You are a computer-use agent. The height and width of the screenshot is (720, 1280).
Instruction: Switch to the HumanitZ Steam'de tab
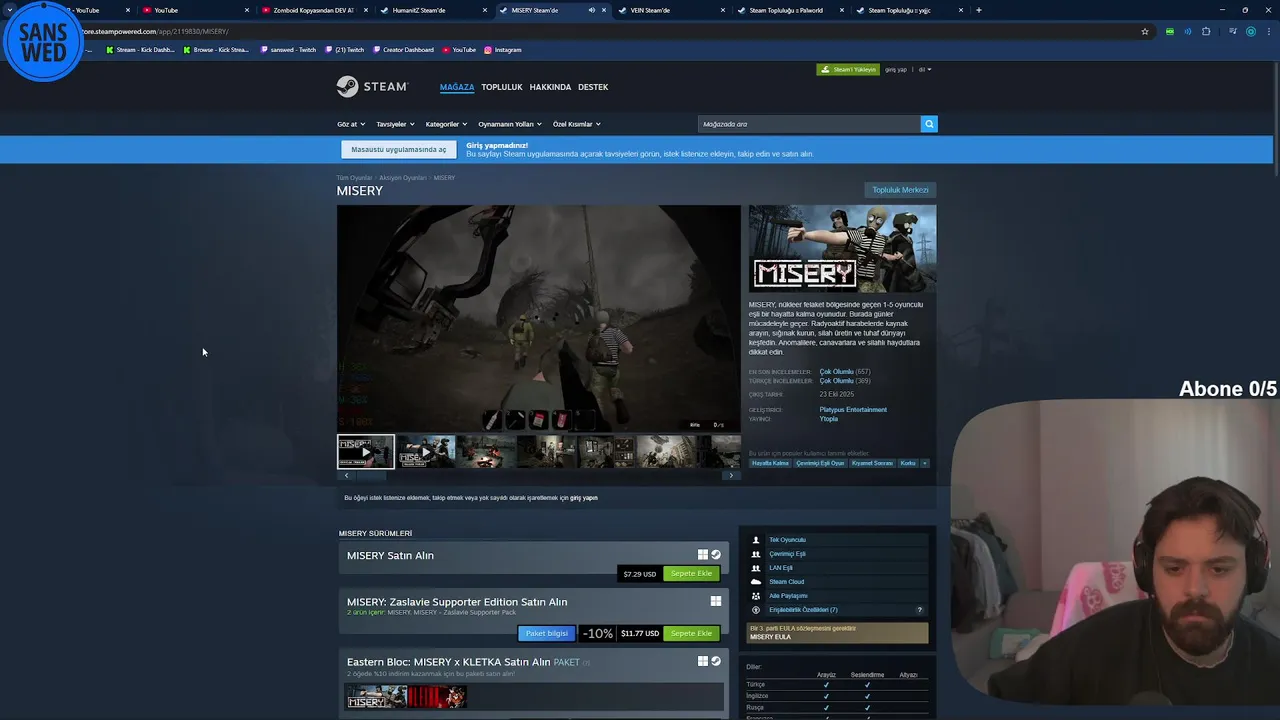tap(434, 10)
